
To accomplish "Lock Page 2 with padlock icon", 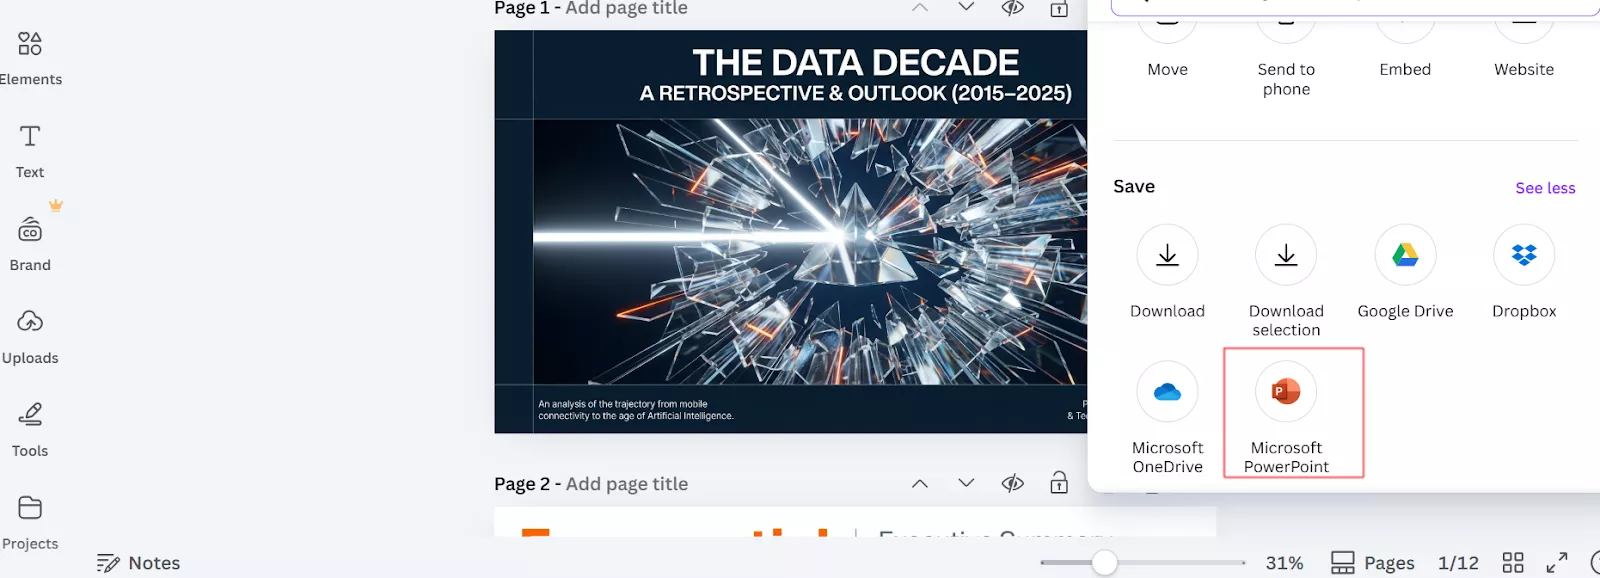I will [1059, 484].
